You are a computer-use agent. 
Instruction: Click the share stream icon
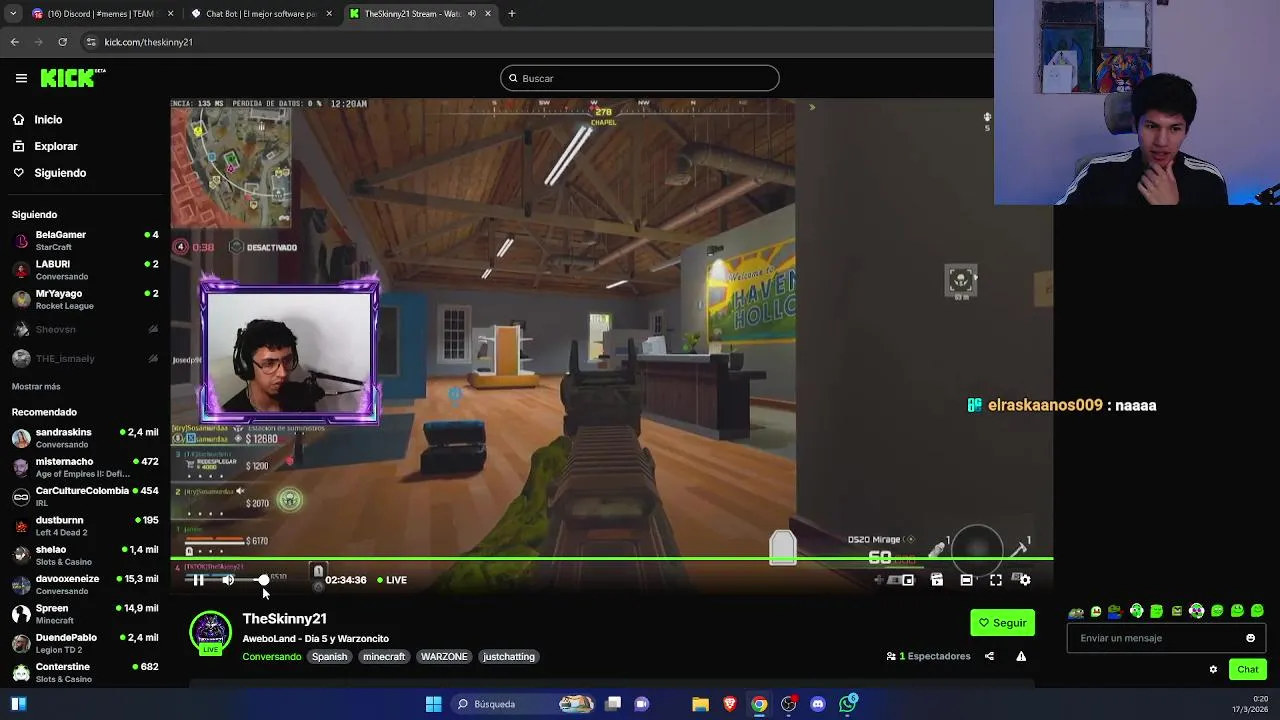(x=989, y=656)
